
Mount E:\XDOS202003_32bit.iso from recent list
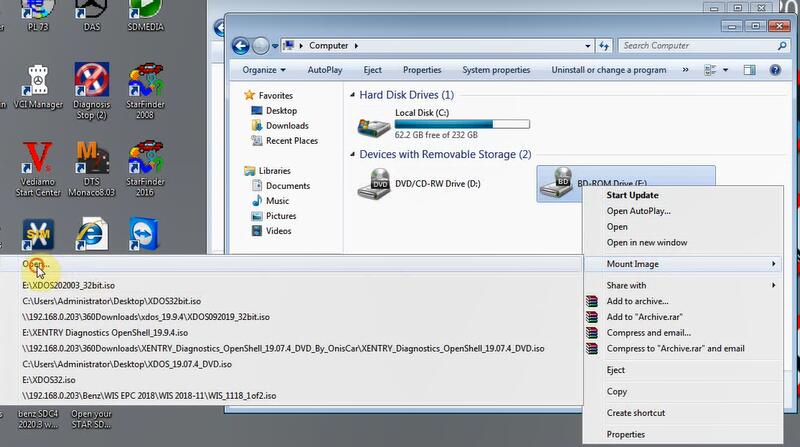[x=291, y=285]
